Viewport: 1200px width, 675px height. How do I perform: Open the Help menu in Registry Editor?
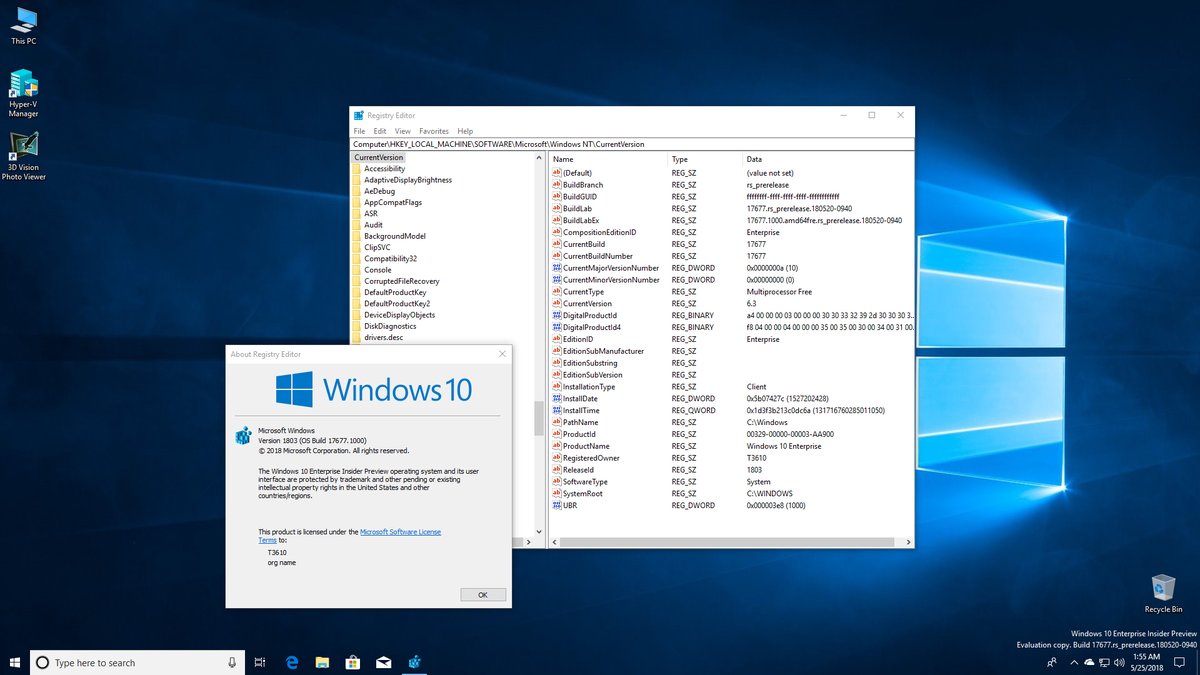coord(465,131)
